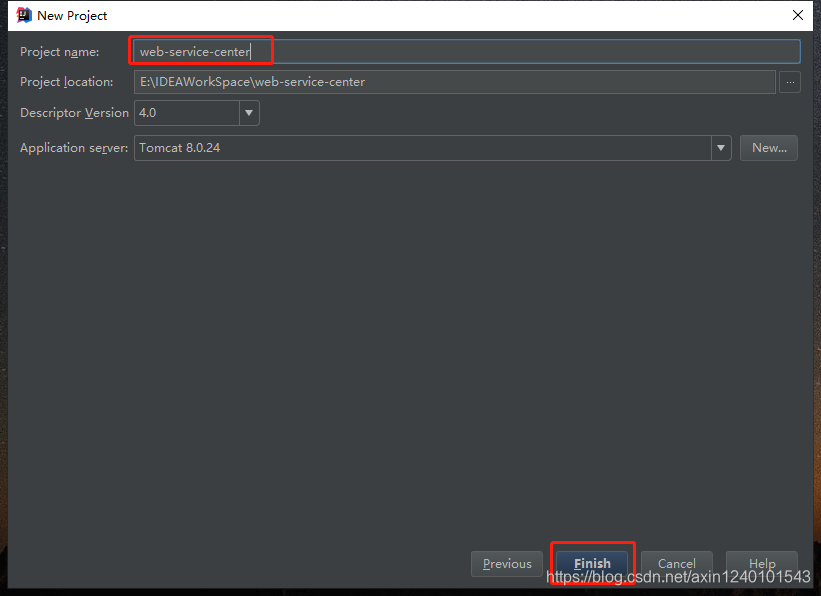Click the 'Project location:' label
Image resolution: width=821 pixels, height=596 pixels.
66,82
